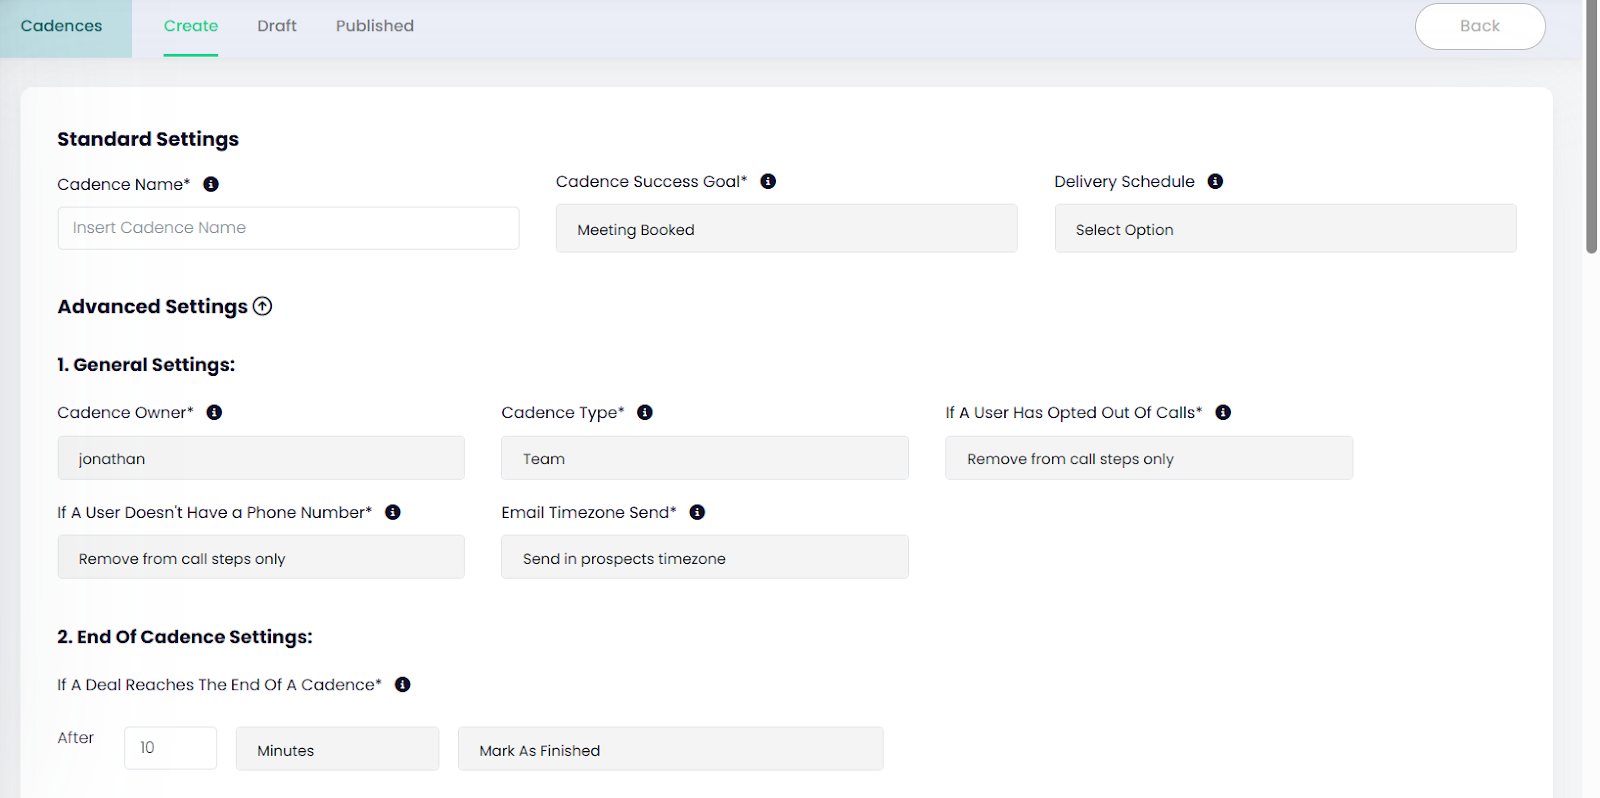Click info icon for Opted Out Of Calls
Viewport: 1600px width, 798px height.
(x=1223, y=412)
